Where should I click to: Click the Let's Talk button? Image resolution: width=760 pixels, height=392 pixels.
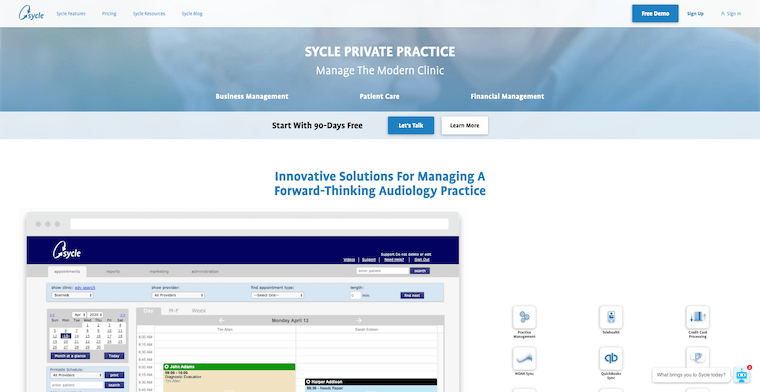tap(411, 125)
